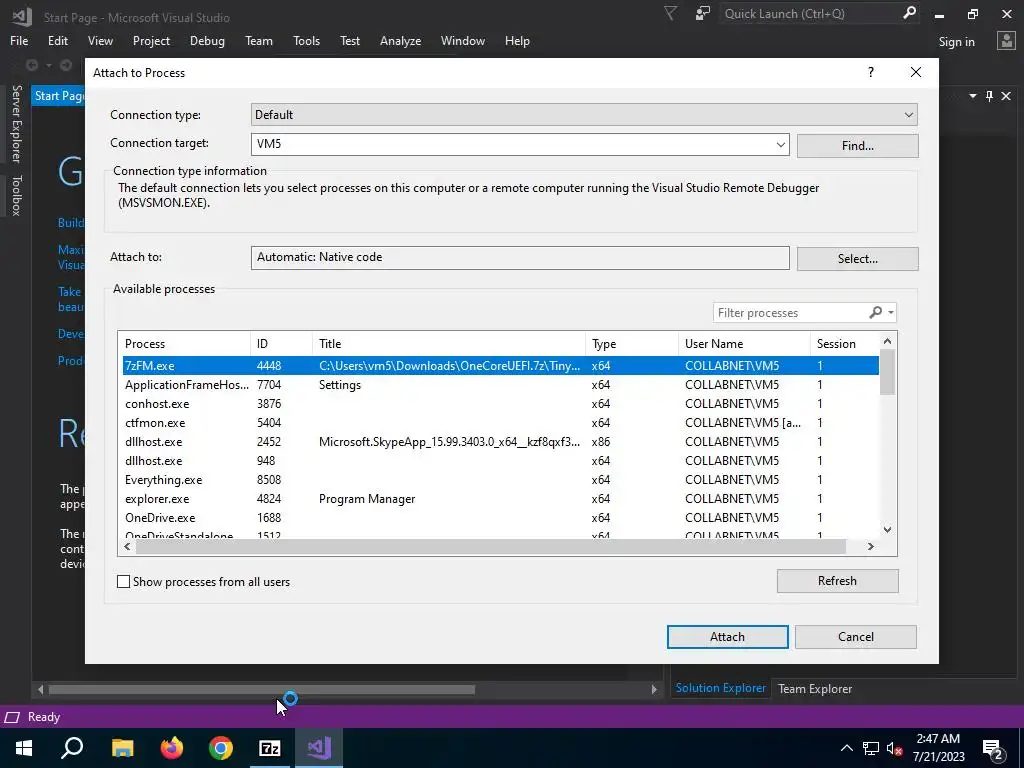Open Windows Start menu
This screenshot has width=1024, height=768.
point(24,748)
